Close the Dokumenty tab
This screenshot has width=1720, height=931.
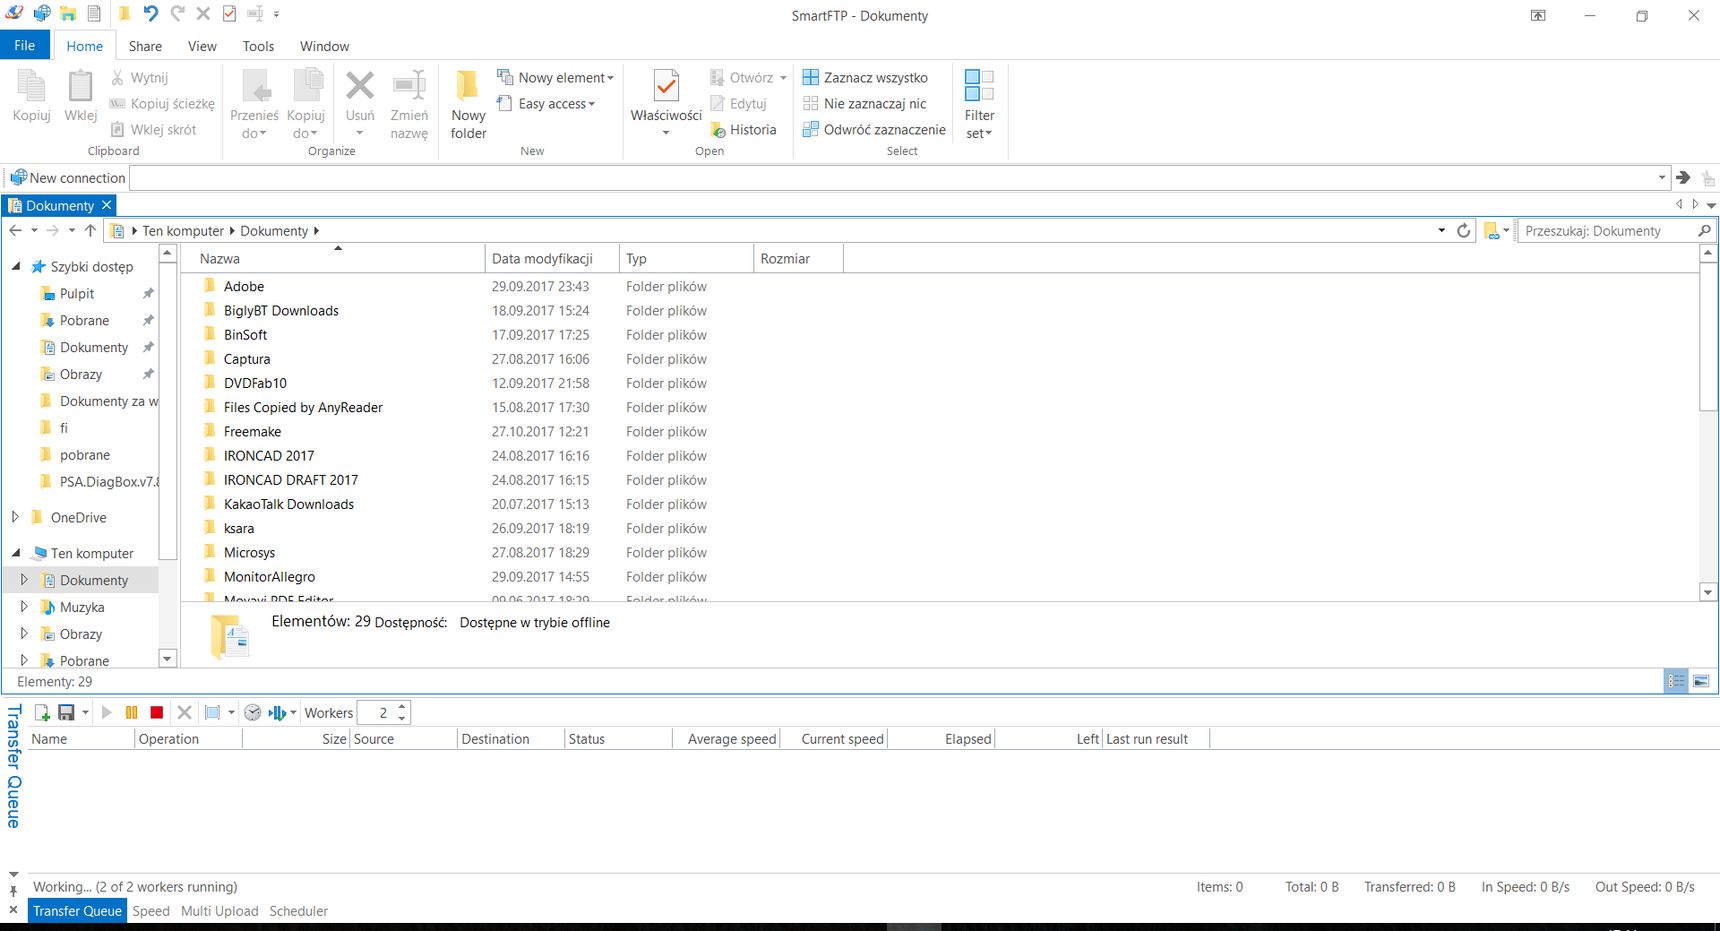107,205
